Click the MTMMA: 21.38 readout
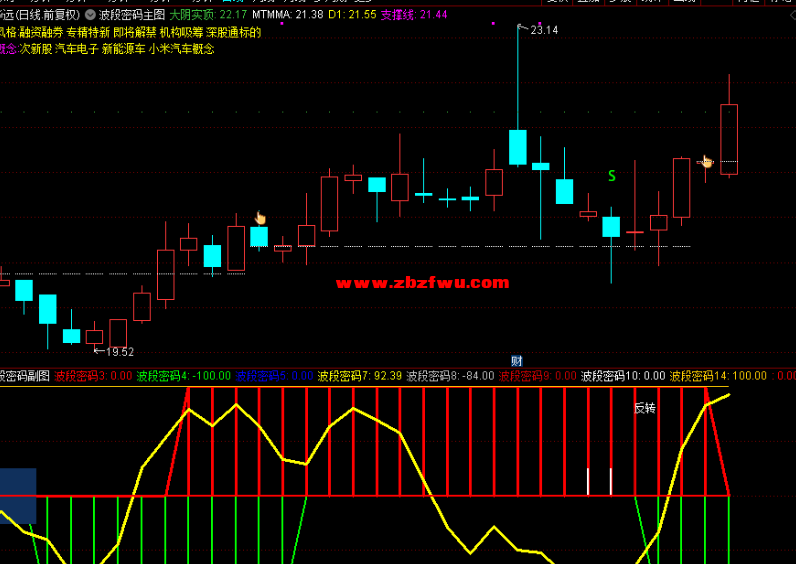The width and height of the screenshot is (796, 564). coord(288,15)
